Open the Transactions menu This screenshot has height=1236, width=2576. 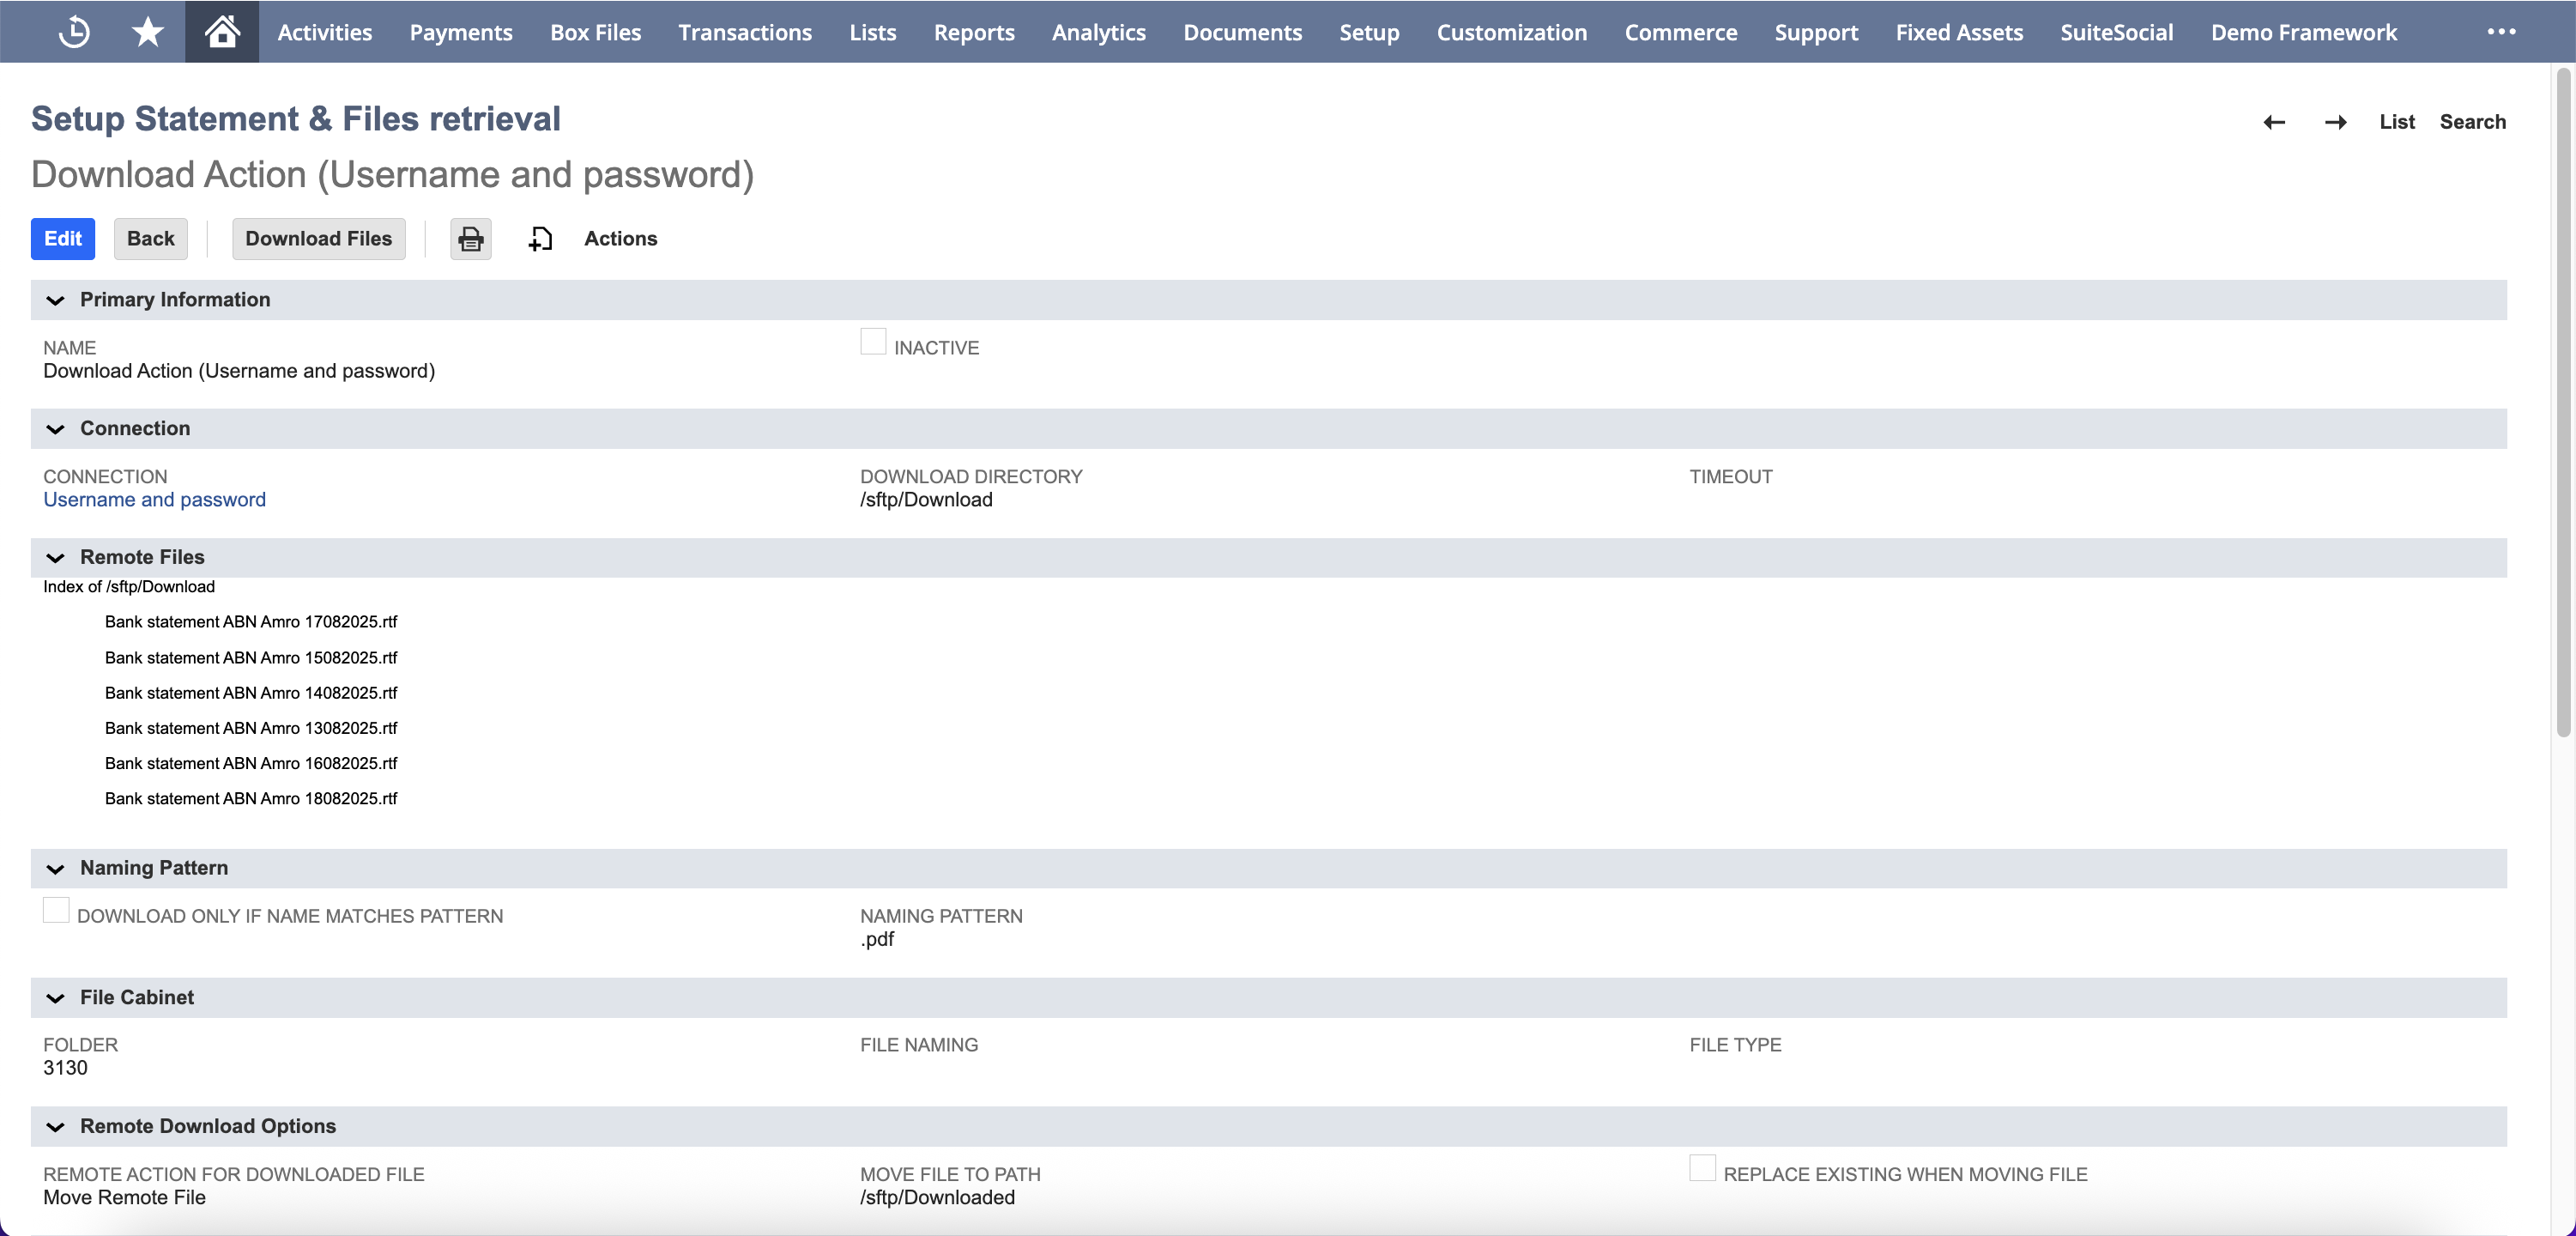coord(745,32)
